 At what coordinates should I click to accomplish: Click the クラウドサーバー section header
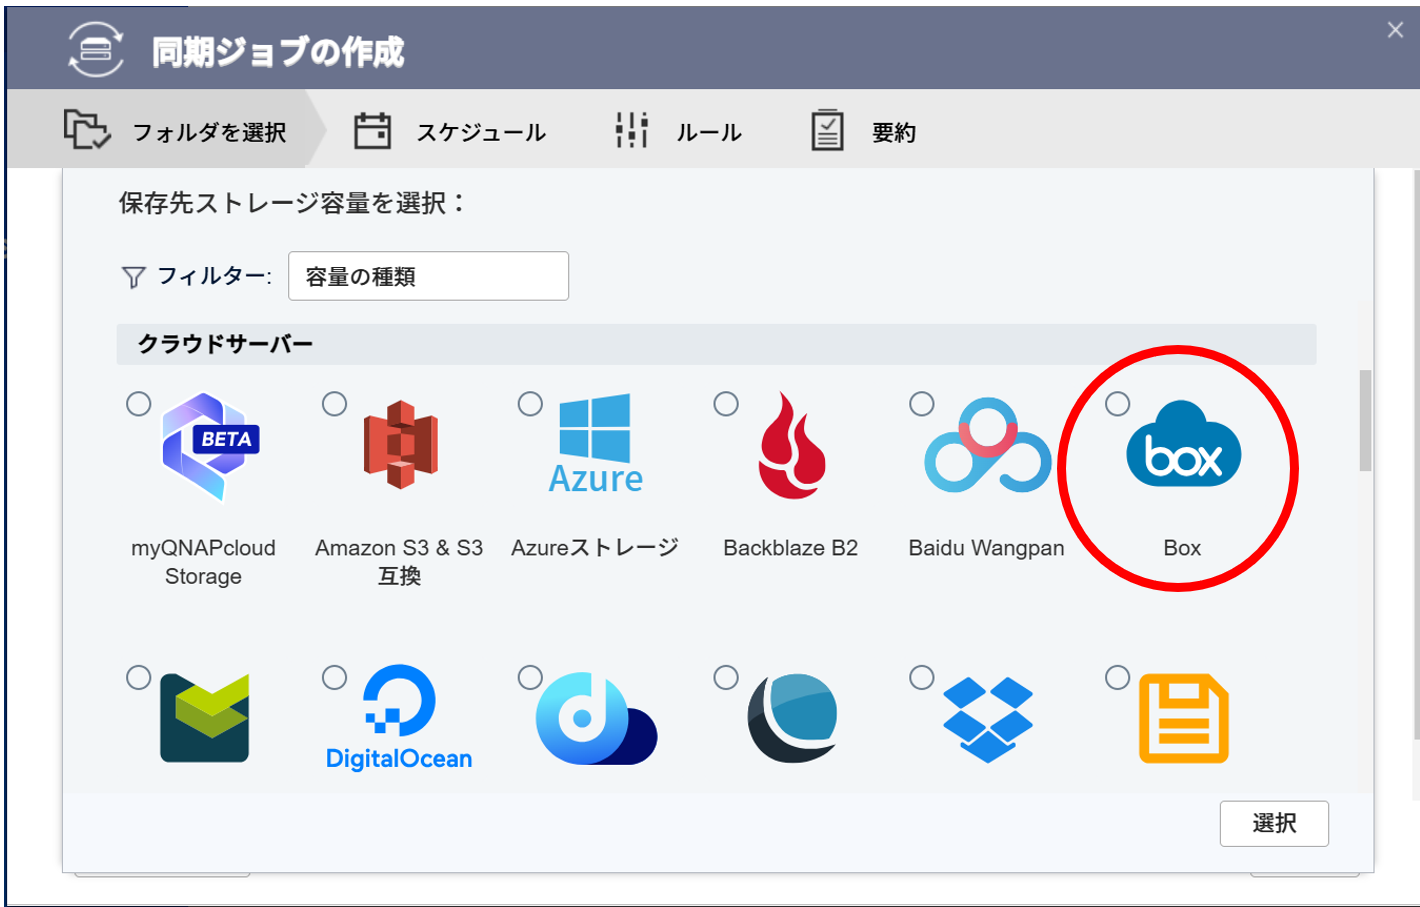point(716,344)
